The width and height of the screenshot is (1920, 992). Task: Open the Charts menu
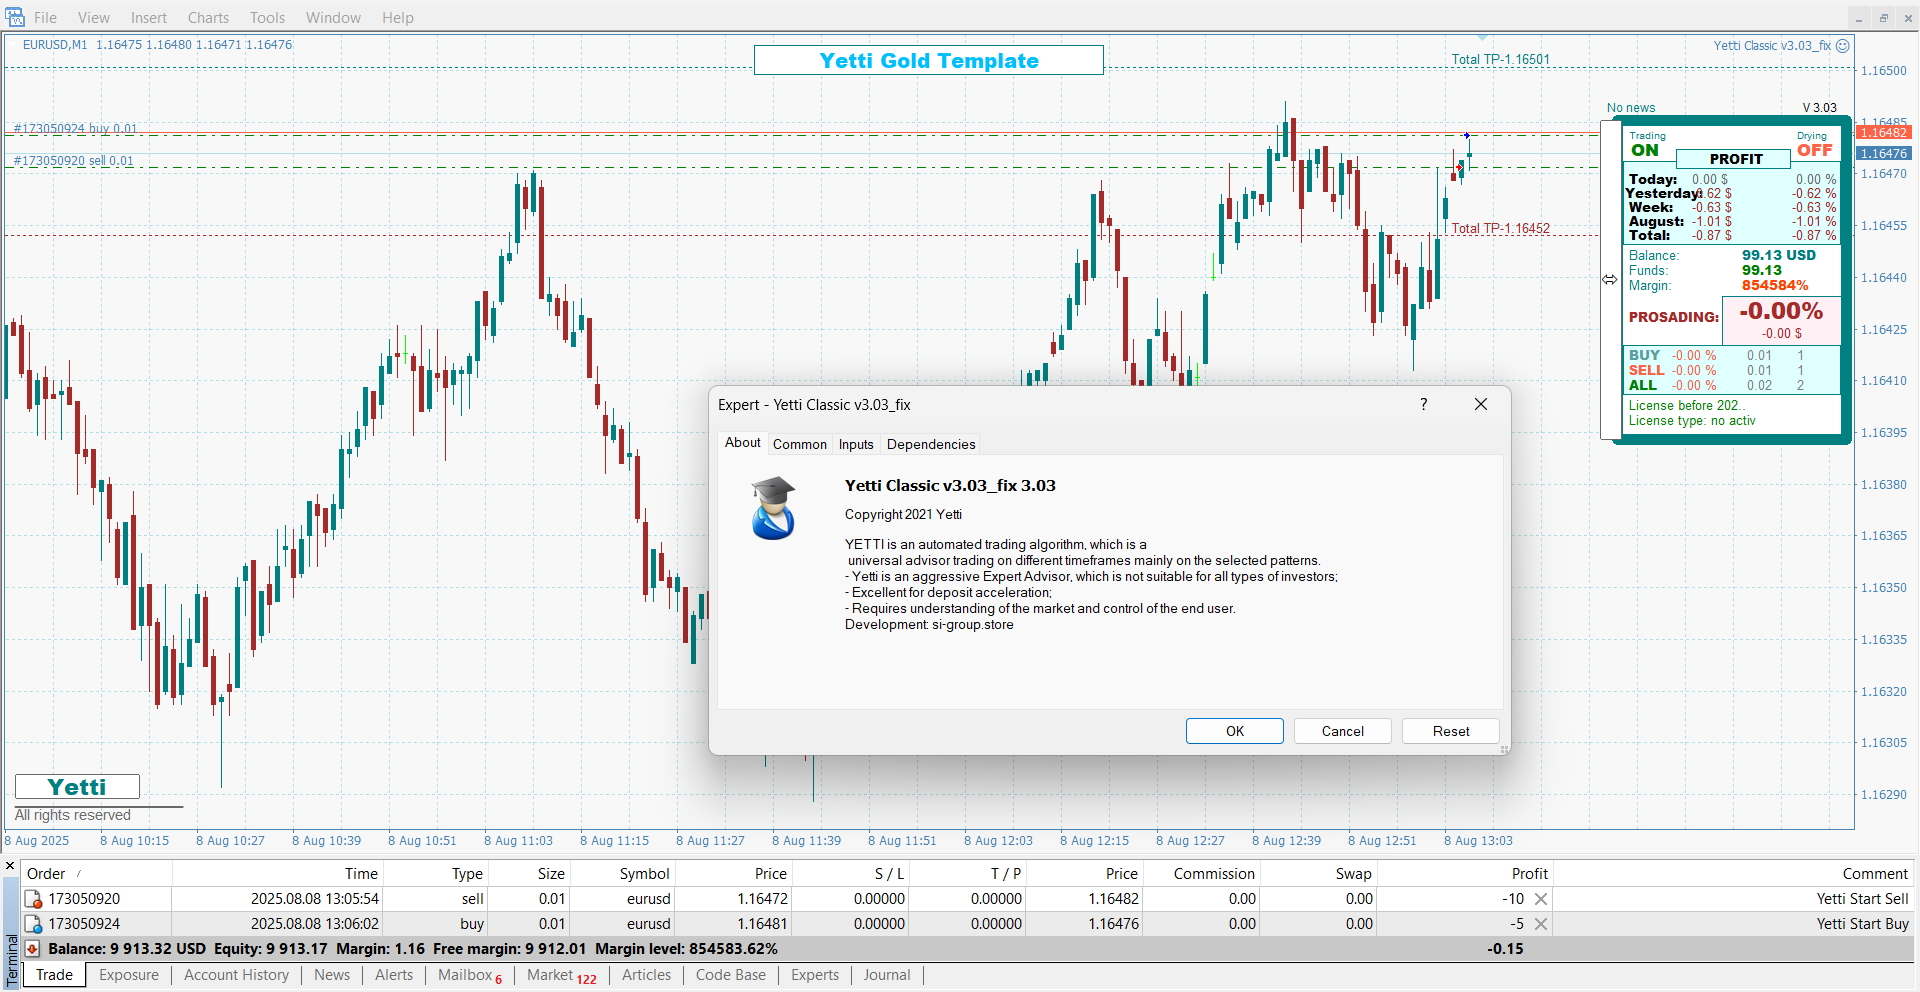coord(208,17)
